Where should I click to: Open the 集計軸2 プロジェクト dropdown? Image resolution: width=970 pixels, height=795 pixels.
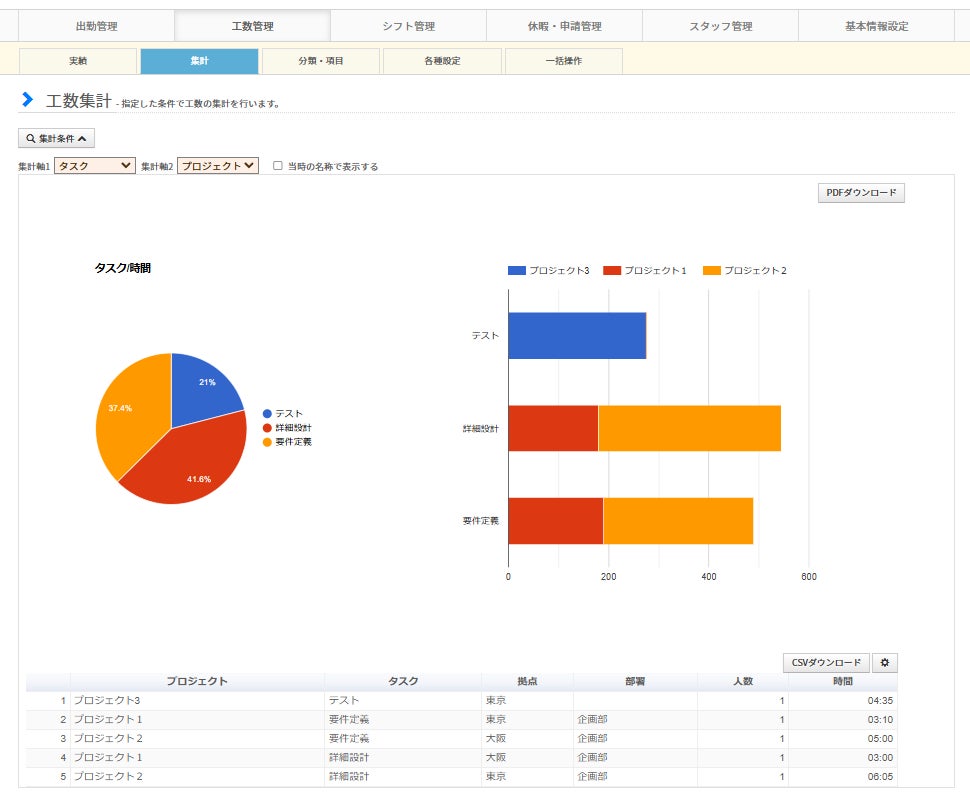click(x=218, y=166)
